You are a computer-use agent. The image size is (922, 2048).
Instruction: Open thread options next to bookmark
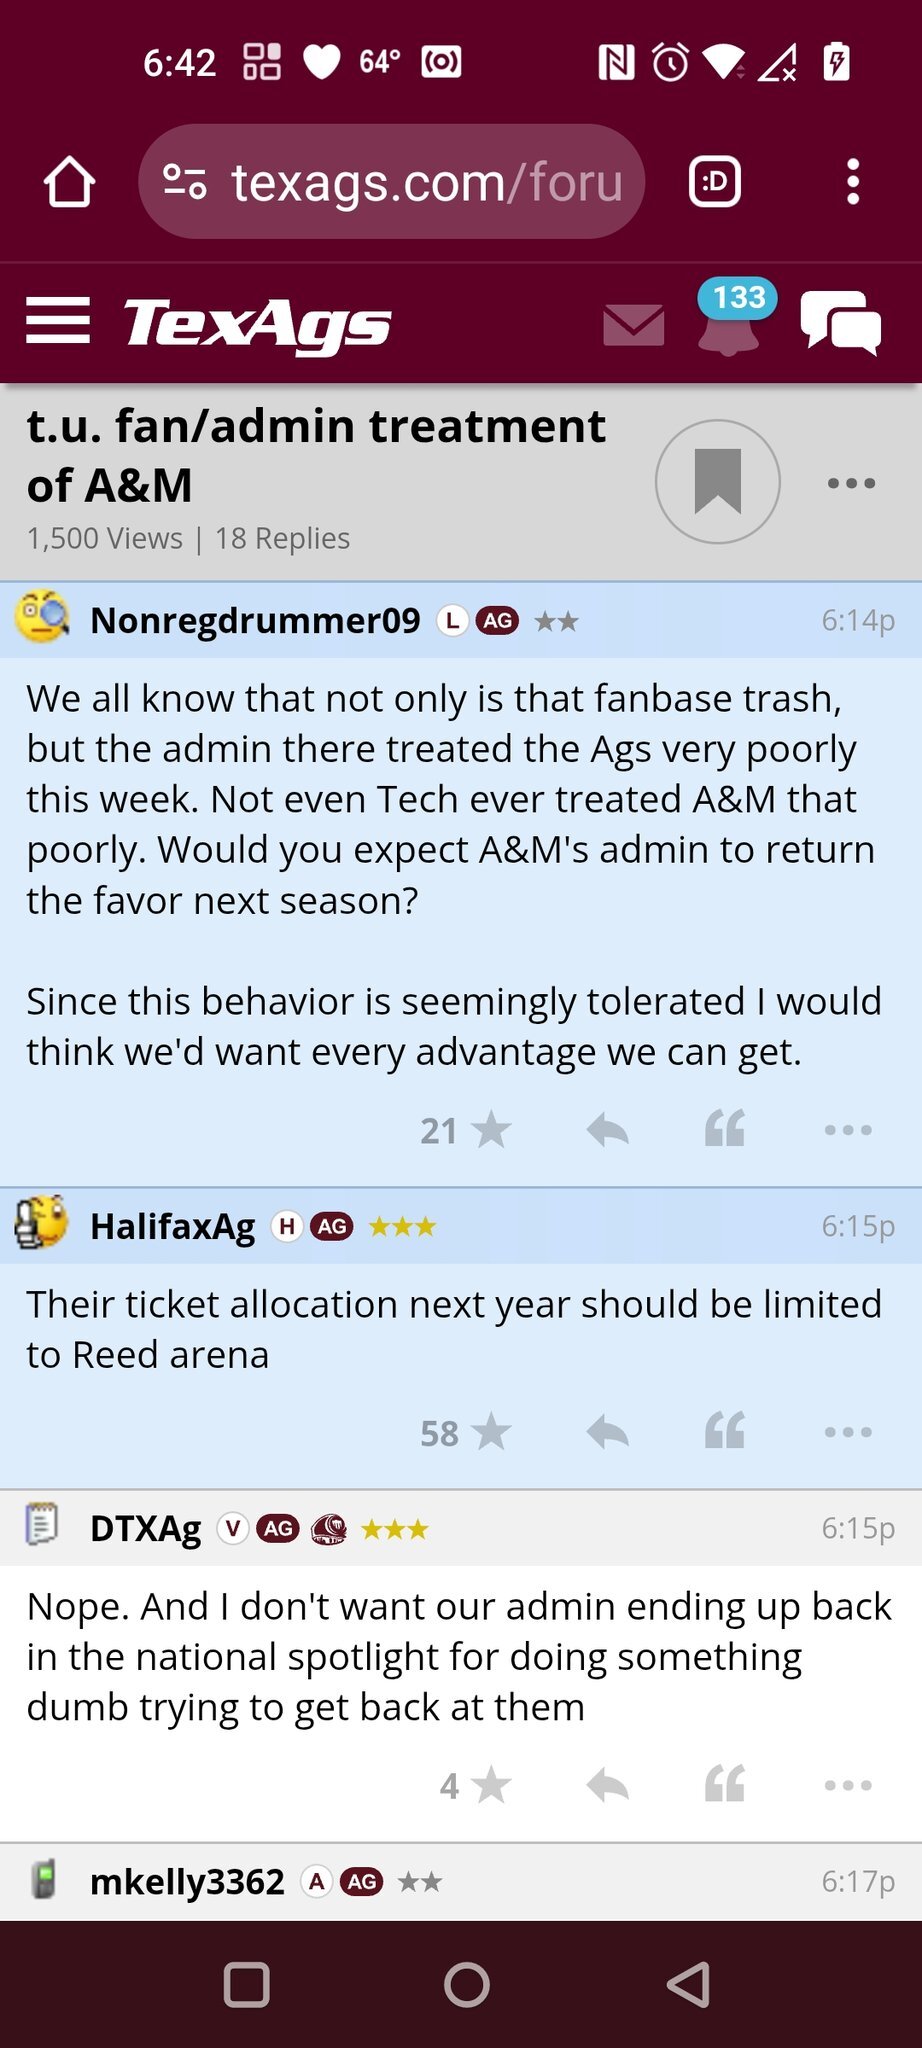[851, 484]
